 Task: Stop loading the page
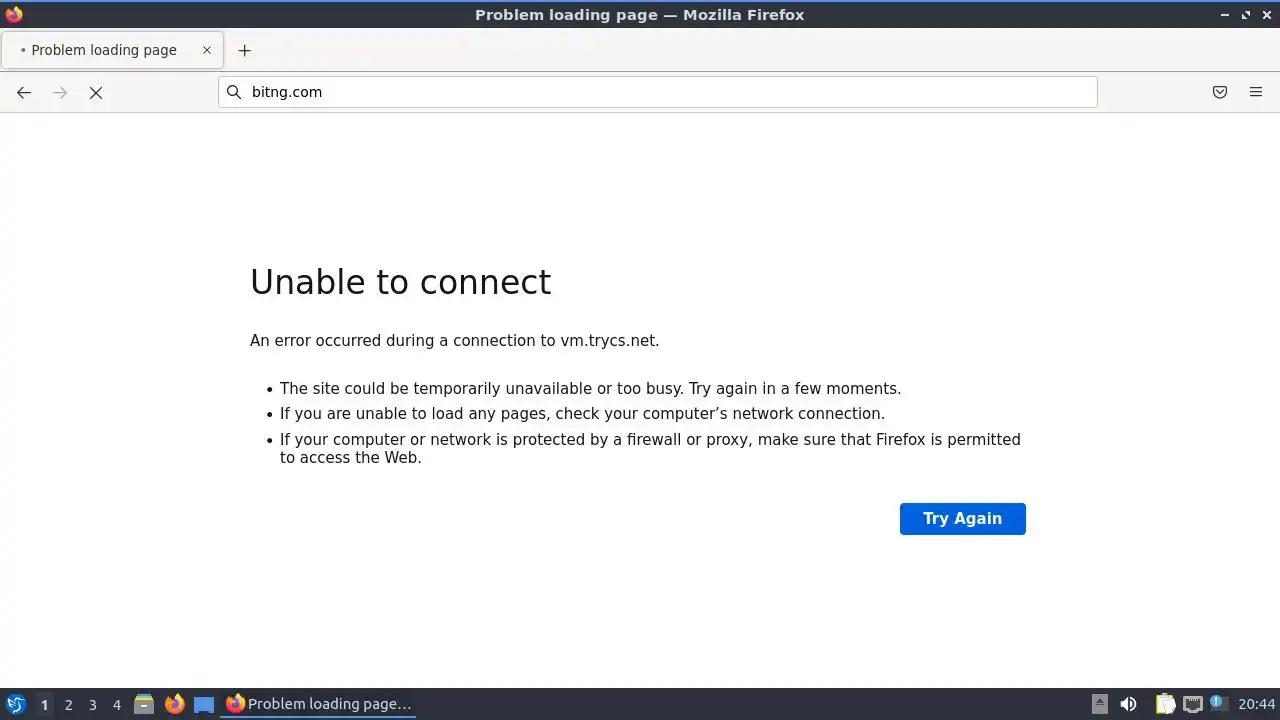click(96, 92)
